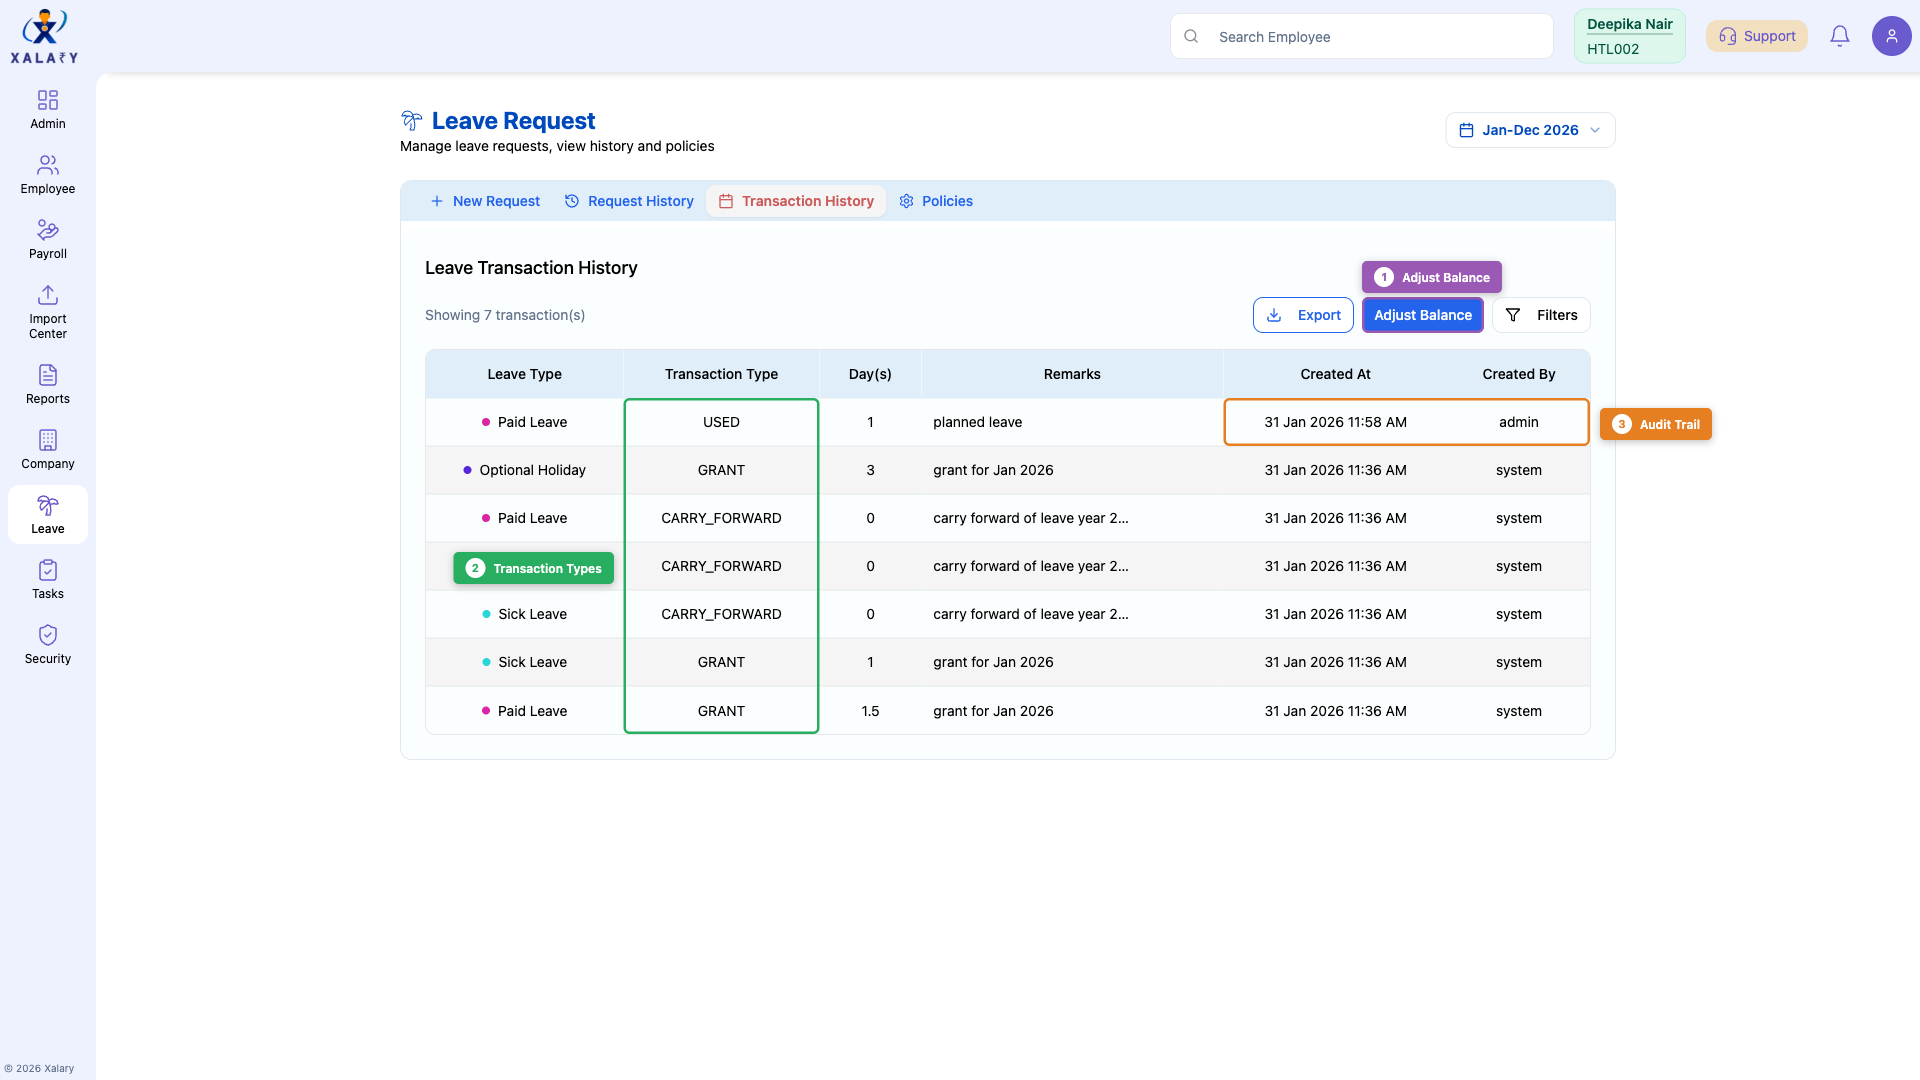
Task: Open the Payroll module
Action: click(x=47, y=238)
